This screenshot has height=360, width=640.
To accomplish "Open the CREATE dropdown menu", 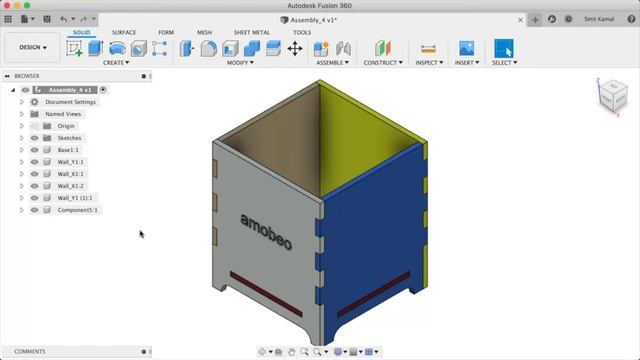I will [x=116, y=62].
